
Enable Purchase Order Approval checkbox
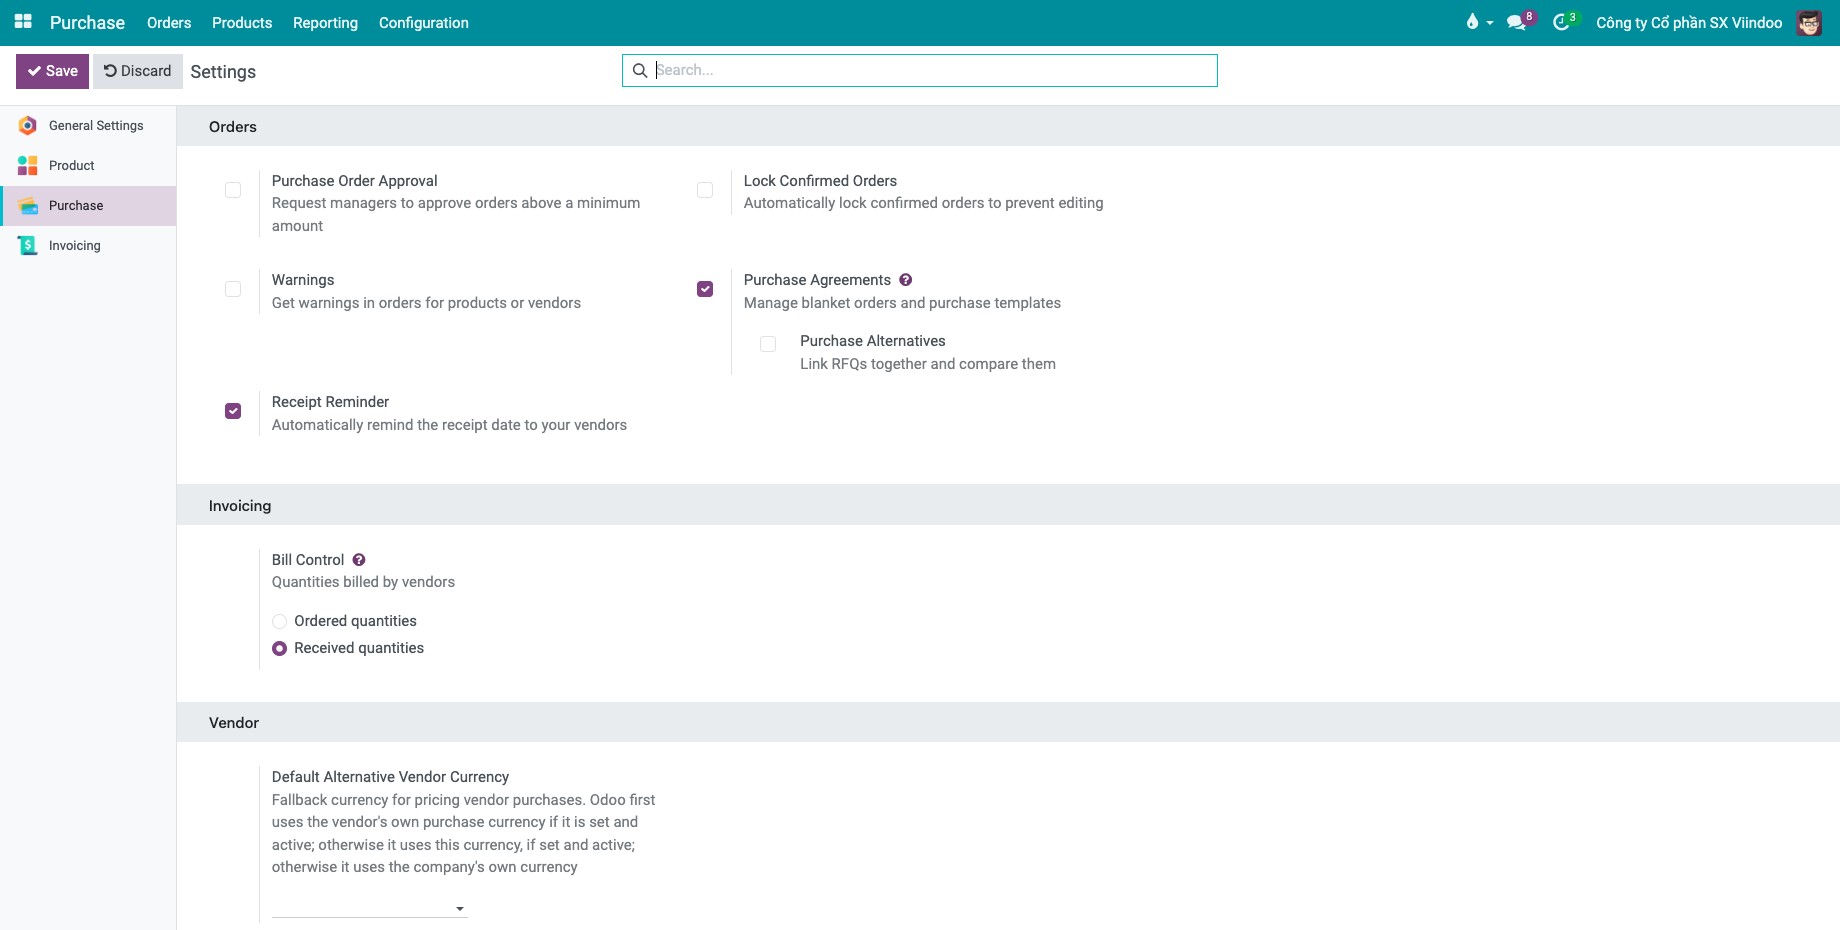[x=233, y=190]
